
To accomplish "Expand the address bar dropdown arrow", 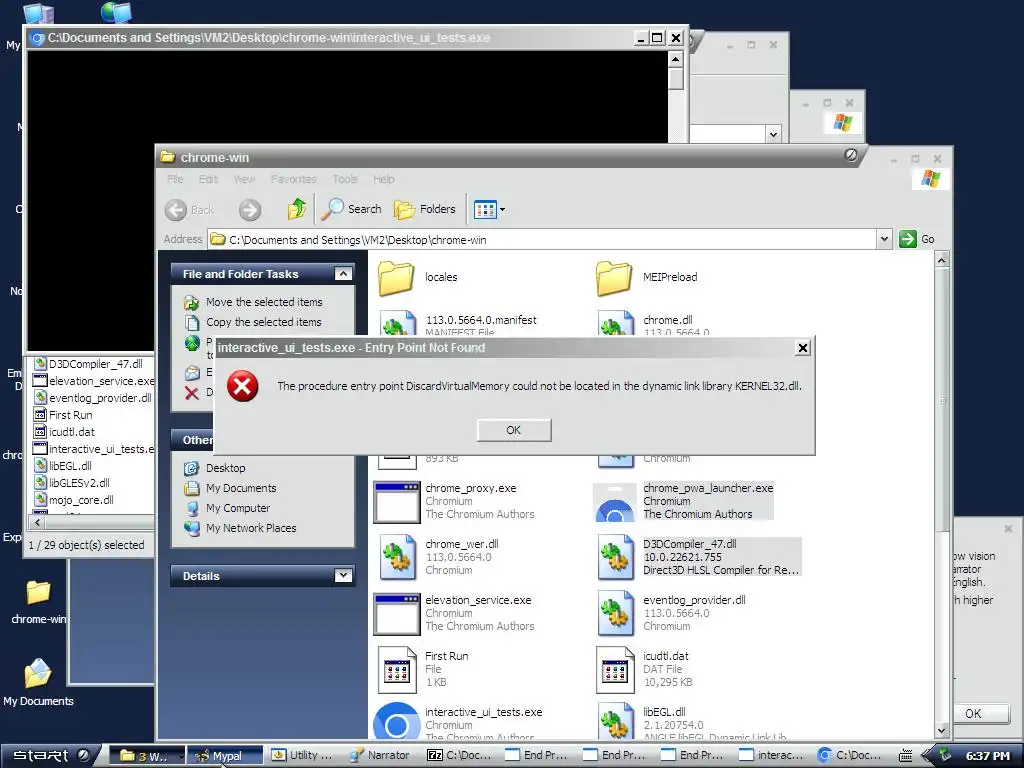I will (x=884, y=240).
